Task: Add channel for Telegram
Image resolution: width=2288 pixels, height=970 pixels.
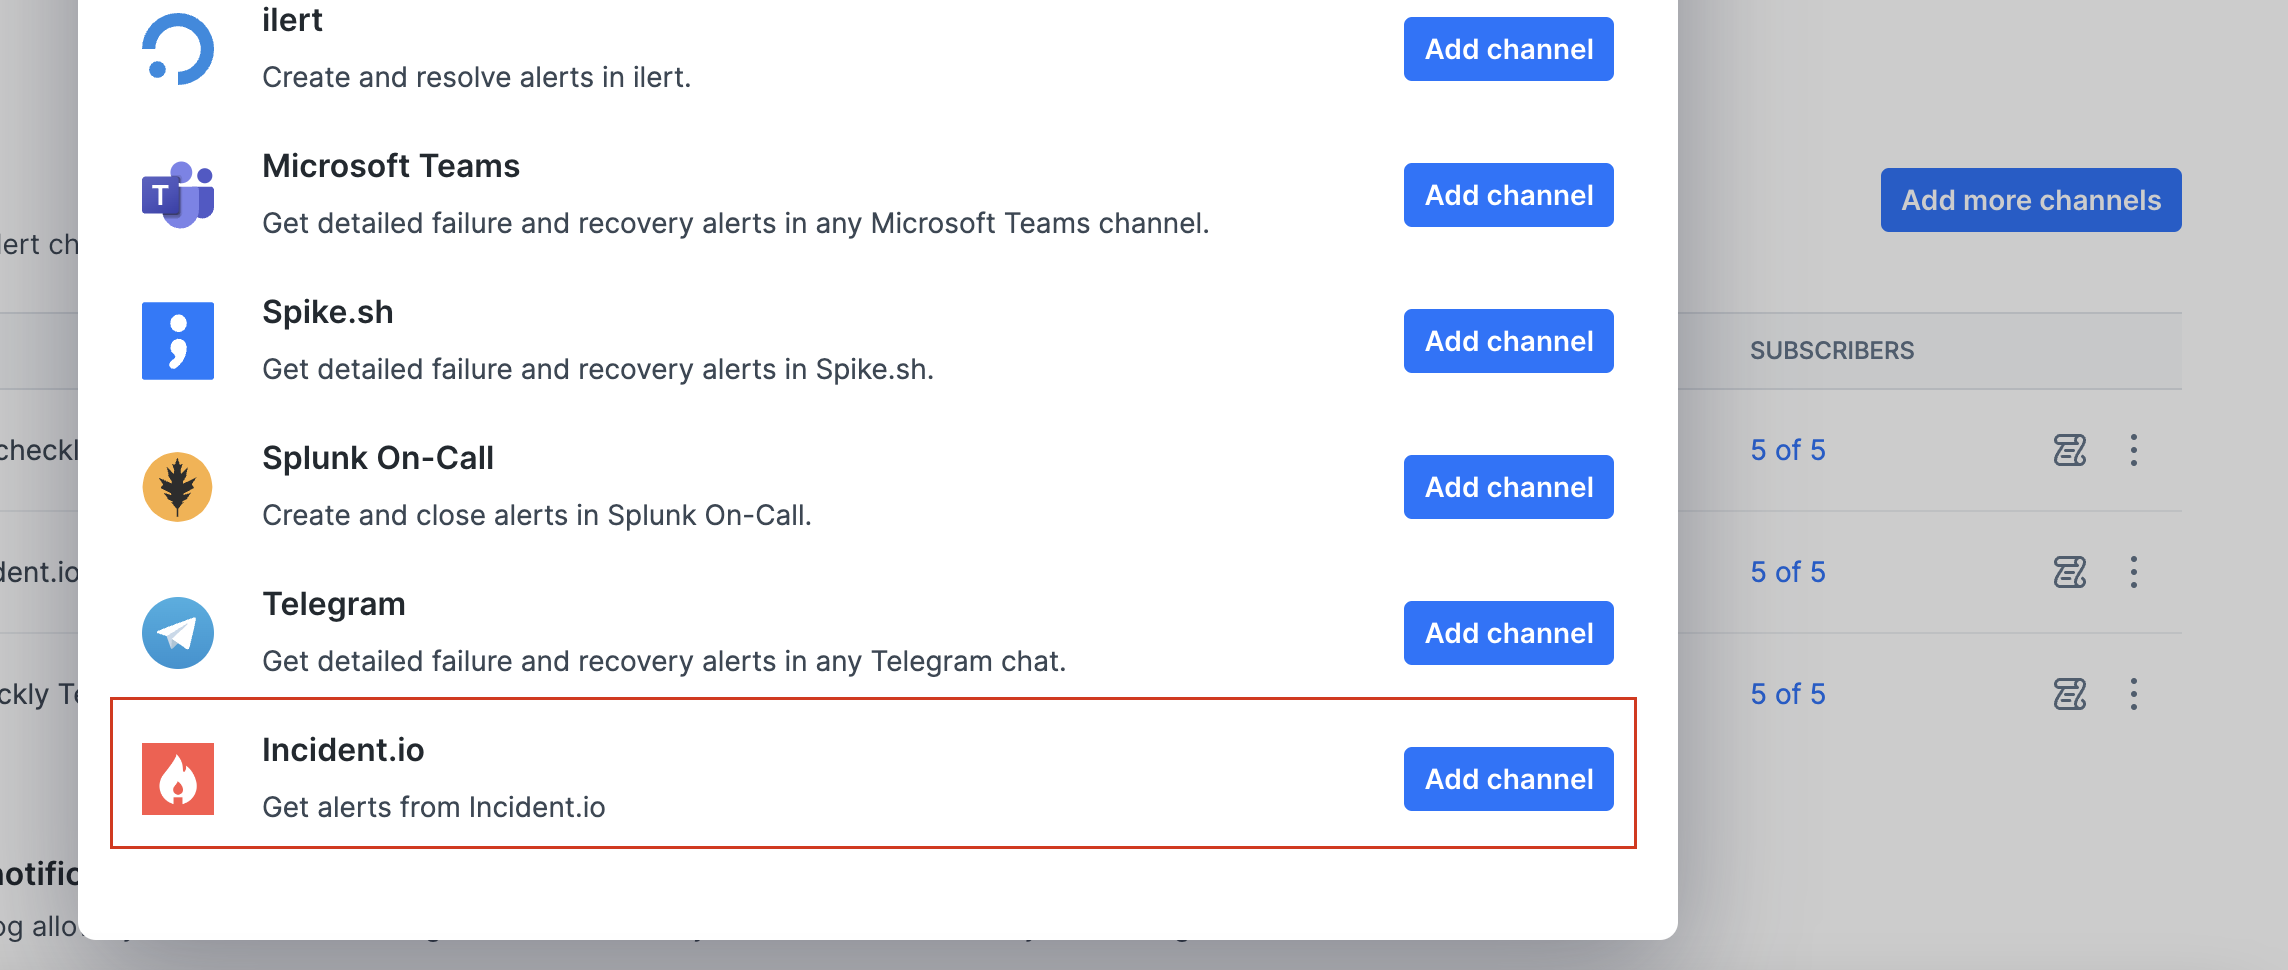Action: click(1508, 633)
